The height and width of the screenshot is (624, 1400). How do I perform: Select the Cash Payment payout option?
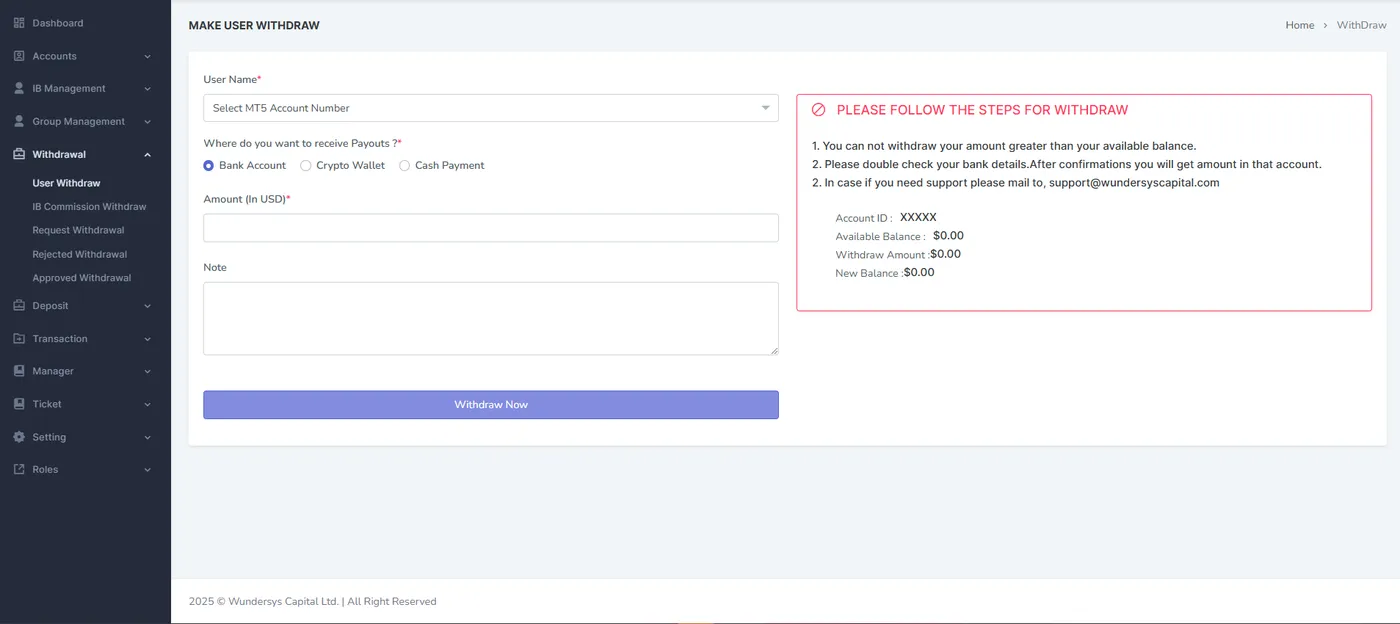[x=405, y=165]
